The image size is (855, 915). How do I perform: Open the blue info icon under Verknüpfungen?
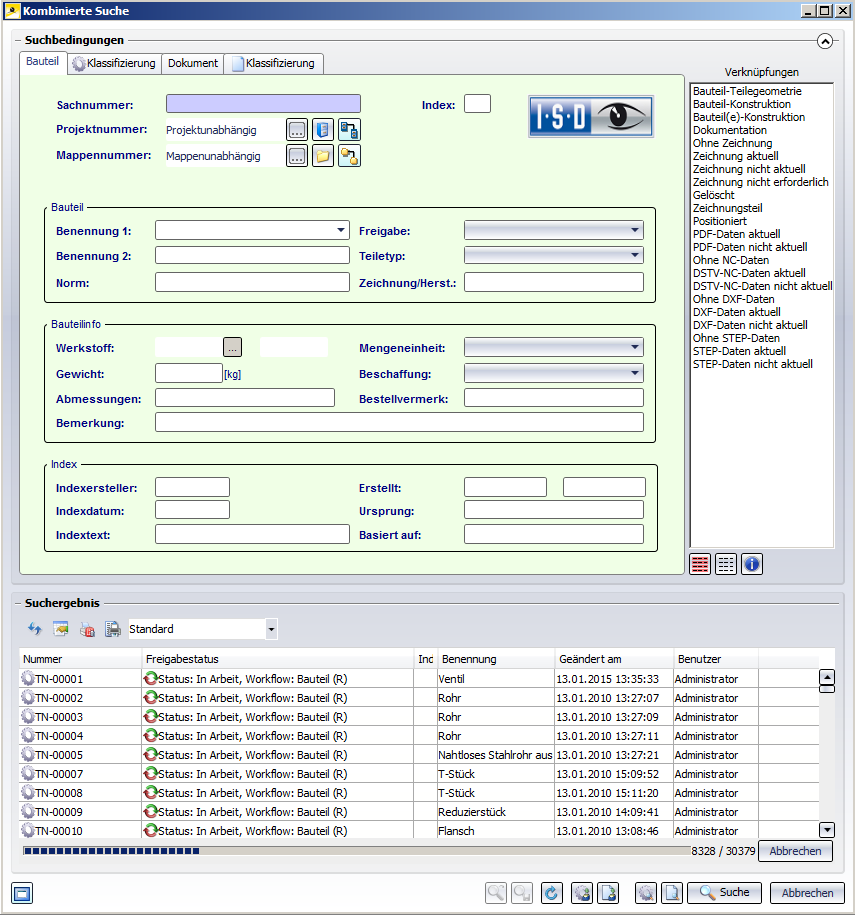point(752,564)
